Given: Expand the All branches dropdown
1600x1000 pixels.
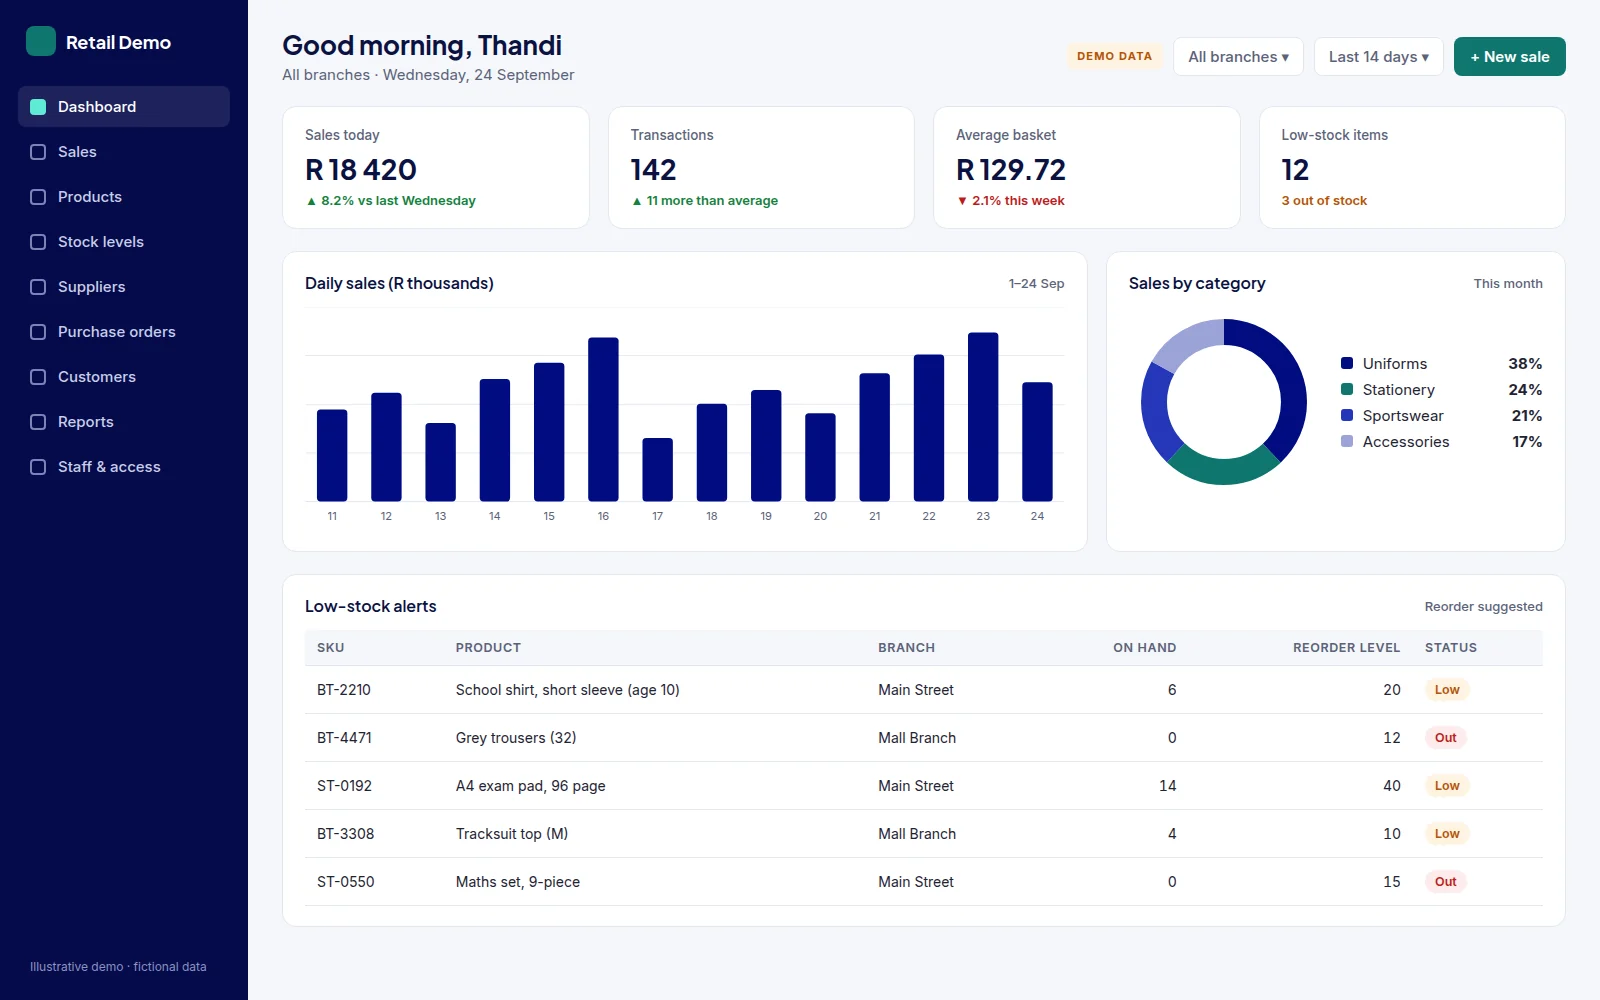Looking at the screenshot, I should (1238, 57).
